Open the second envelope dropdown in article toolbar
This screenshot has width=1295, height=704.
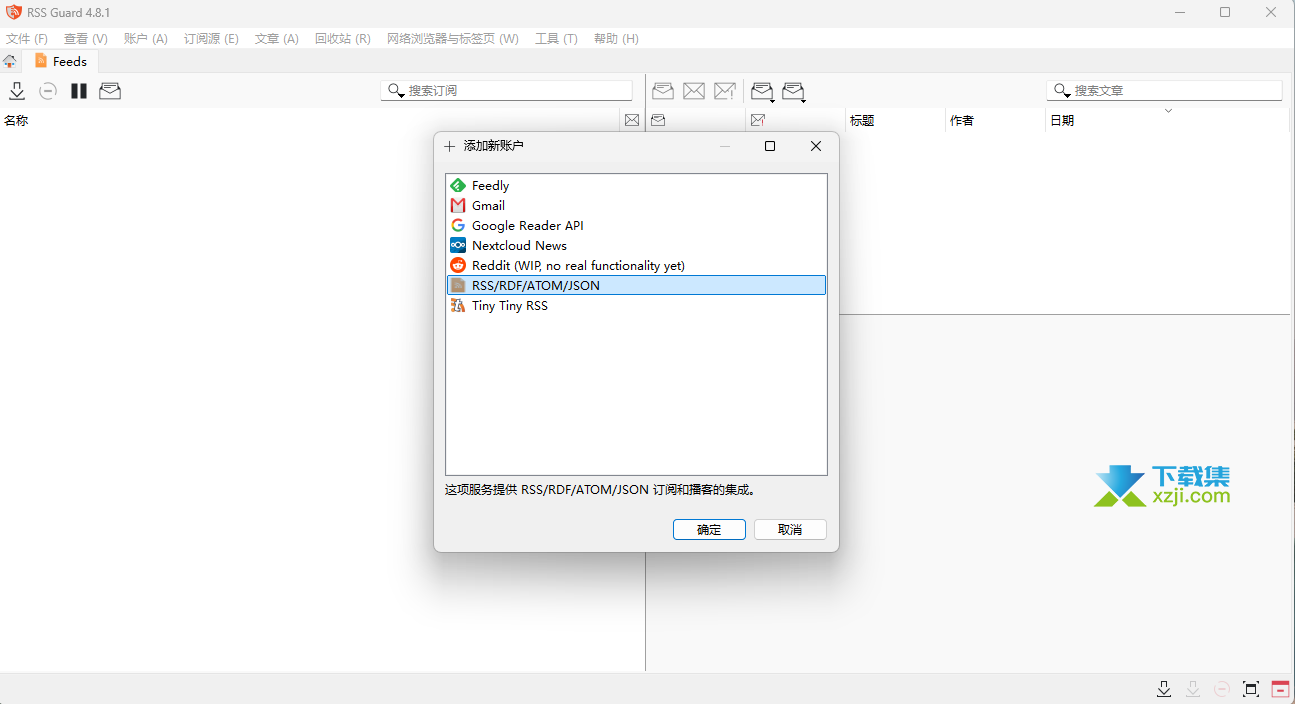(x=794, y=92)
